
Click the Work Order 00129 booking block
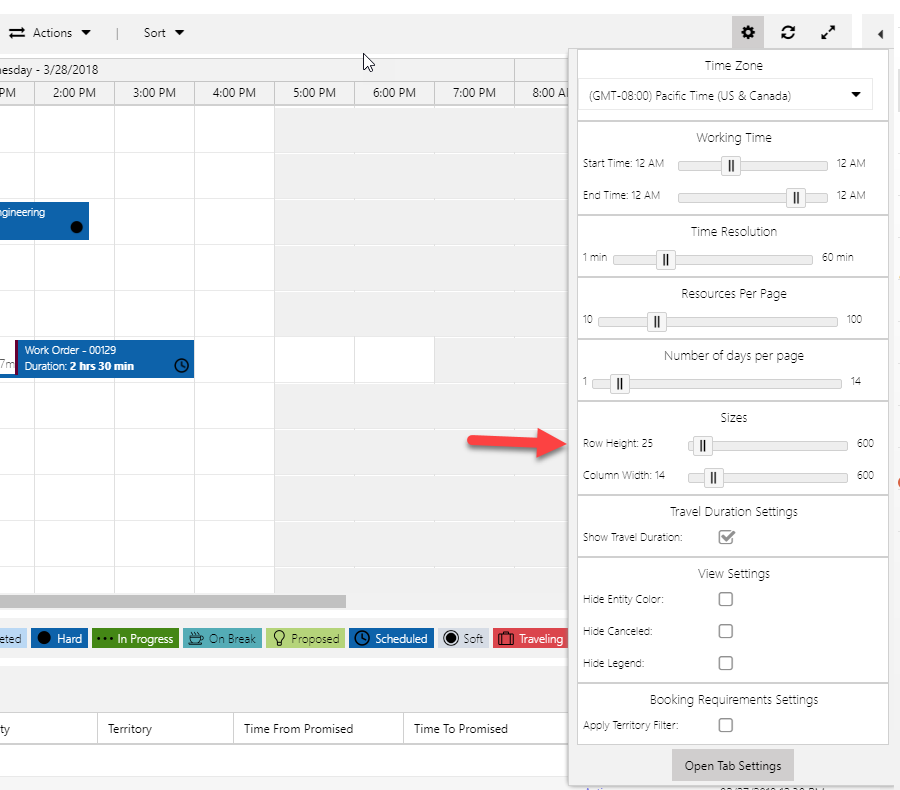(x=100, y=358)
